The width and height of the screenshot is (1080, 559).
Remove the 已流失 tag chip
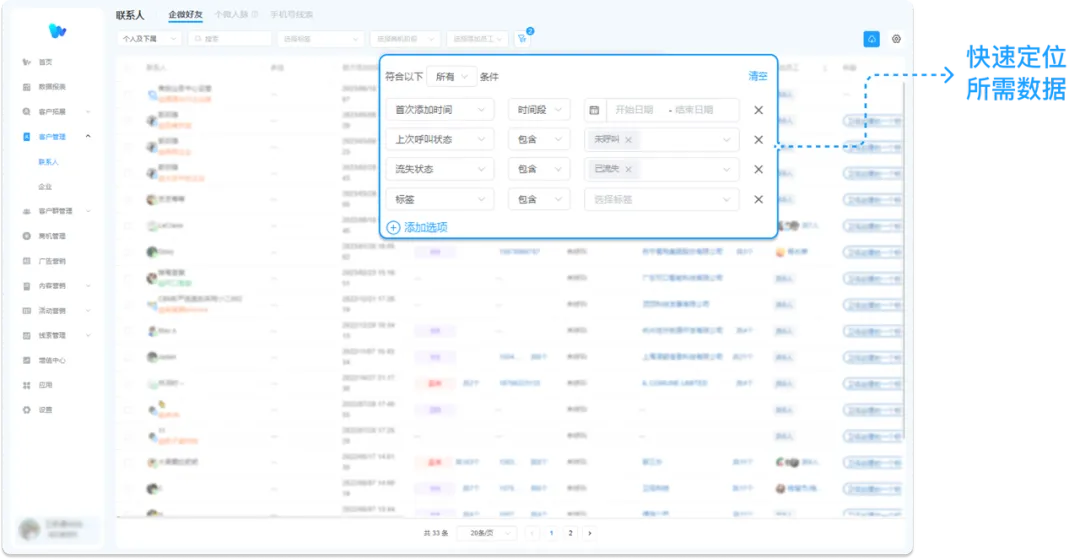pyautogui.click(x=628, y=170)
